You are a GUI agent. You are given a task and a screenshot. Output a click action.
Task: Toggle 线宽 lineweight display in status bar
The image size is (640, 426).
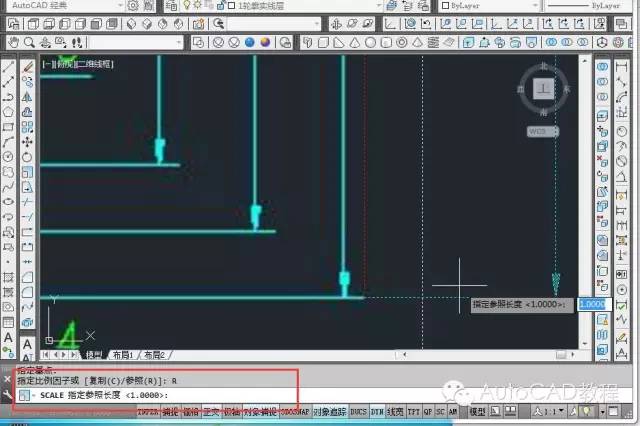(x=395, y=412)
